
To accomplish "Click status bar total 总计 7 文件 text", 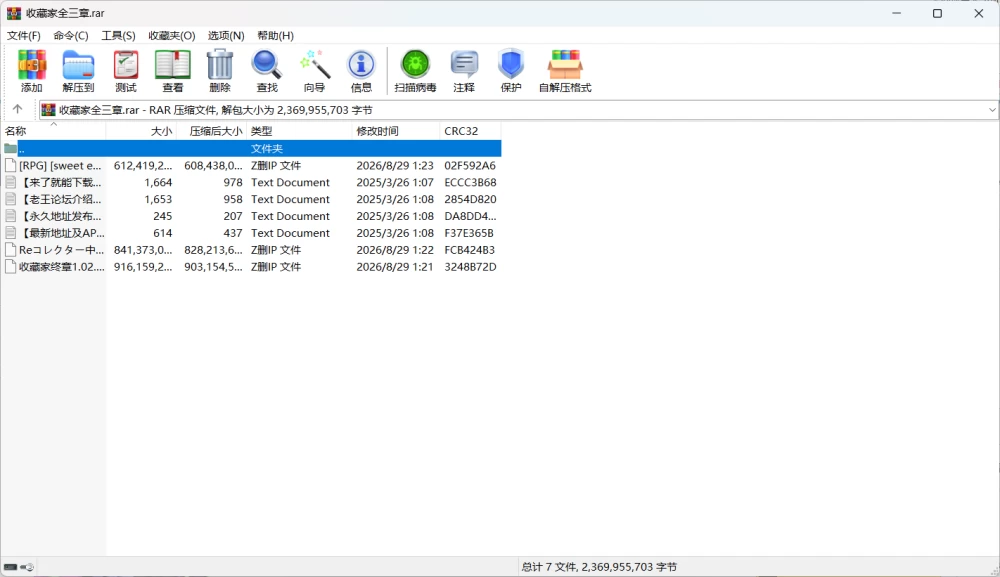I will point(599,567).
